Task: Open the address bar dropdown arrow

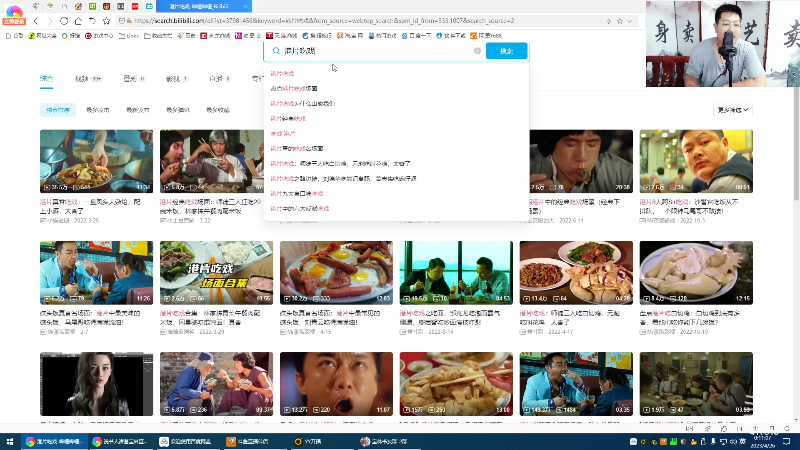Action: click(630, 21)
